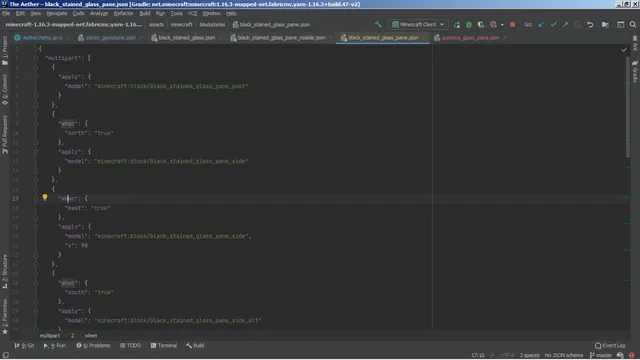The width and height of the screenshot is (640, 360).
Task: Open the VCS menu
Action: 192,13
